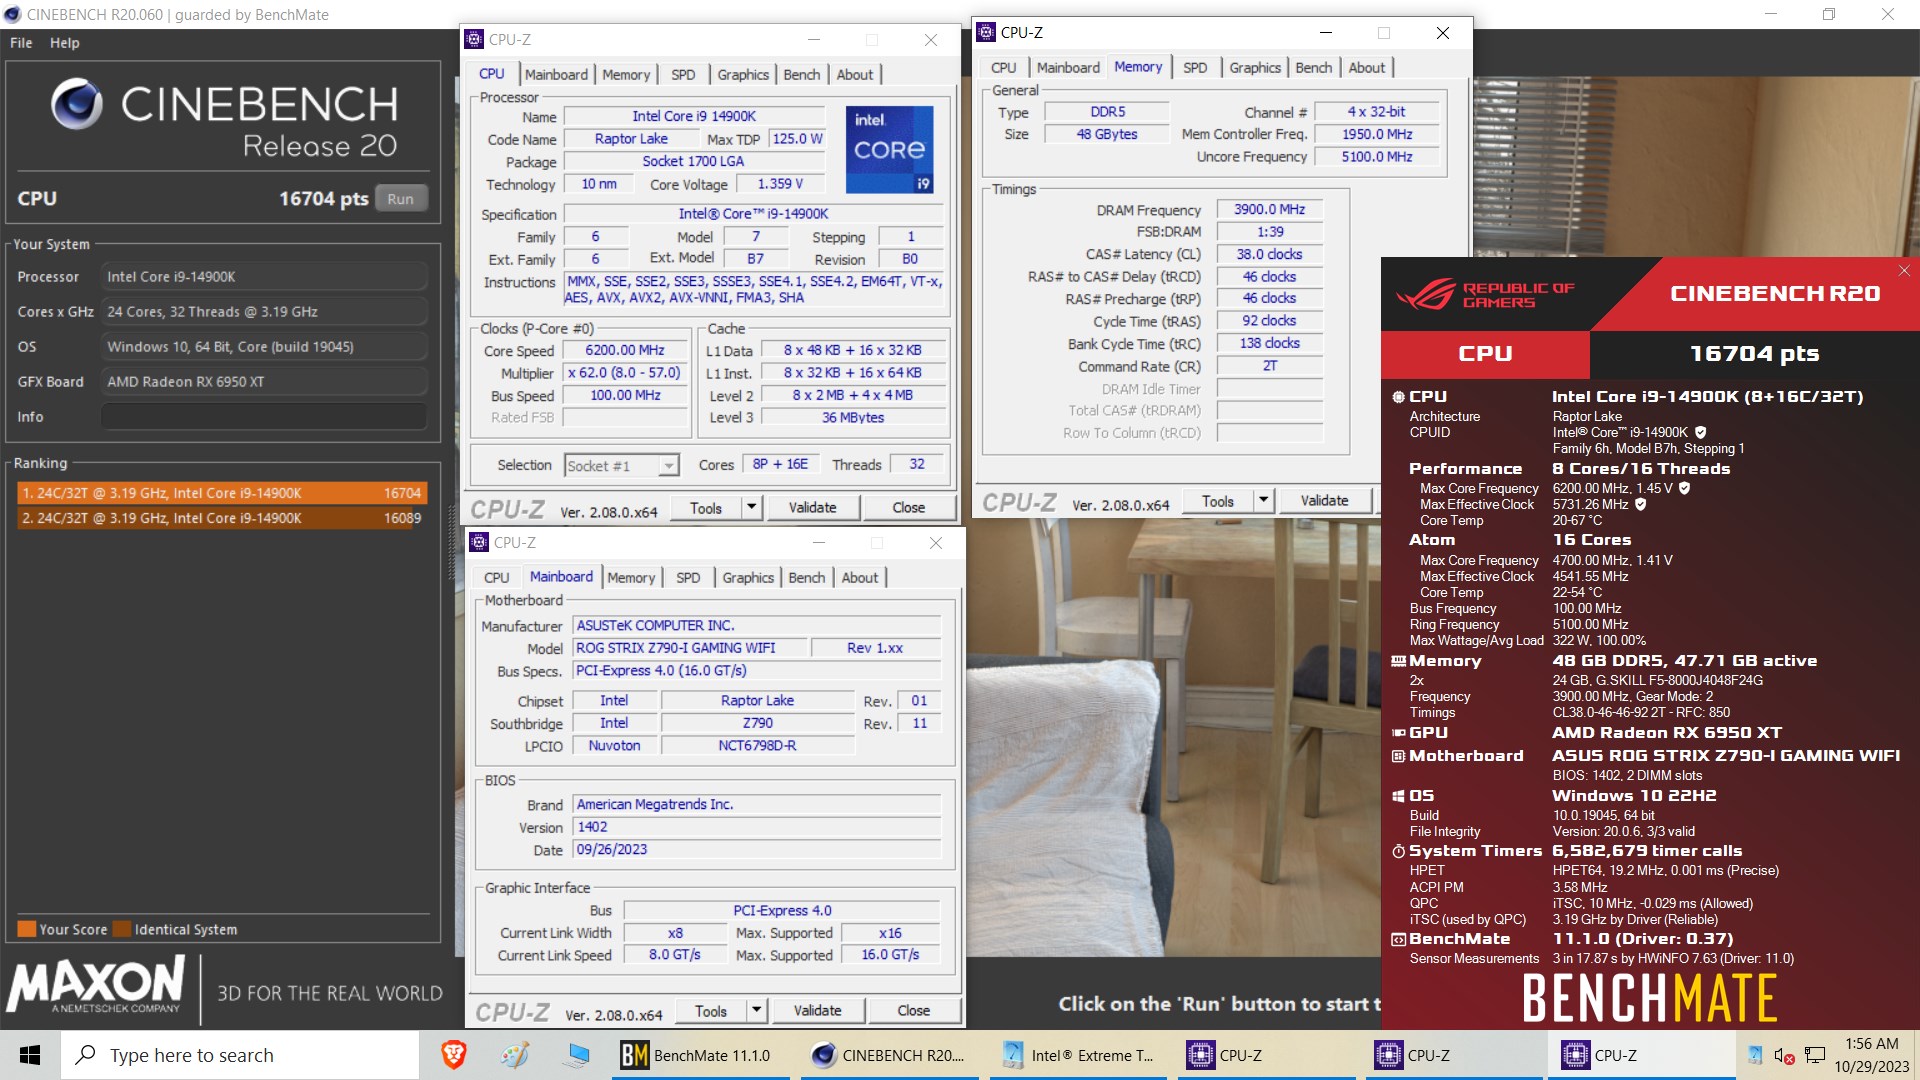Image resolution: width=1920 pixels, height=1080 pixels.
Task: Open Brave browser from taskbar
Action: [x=453, y=1055]
